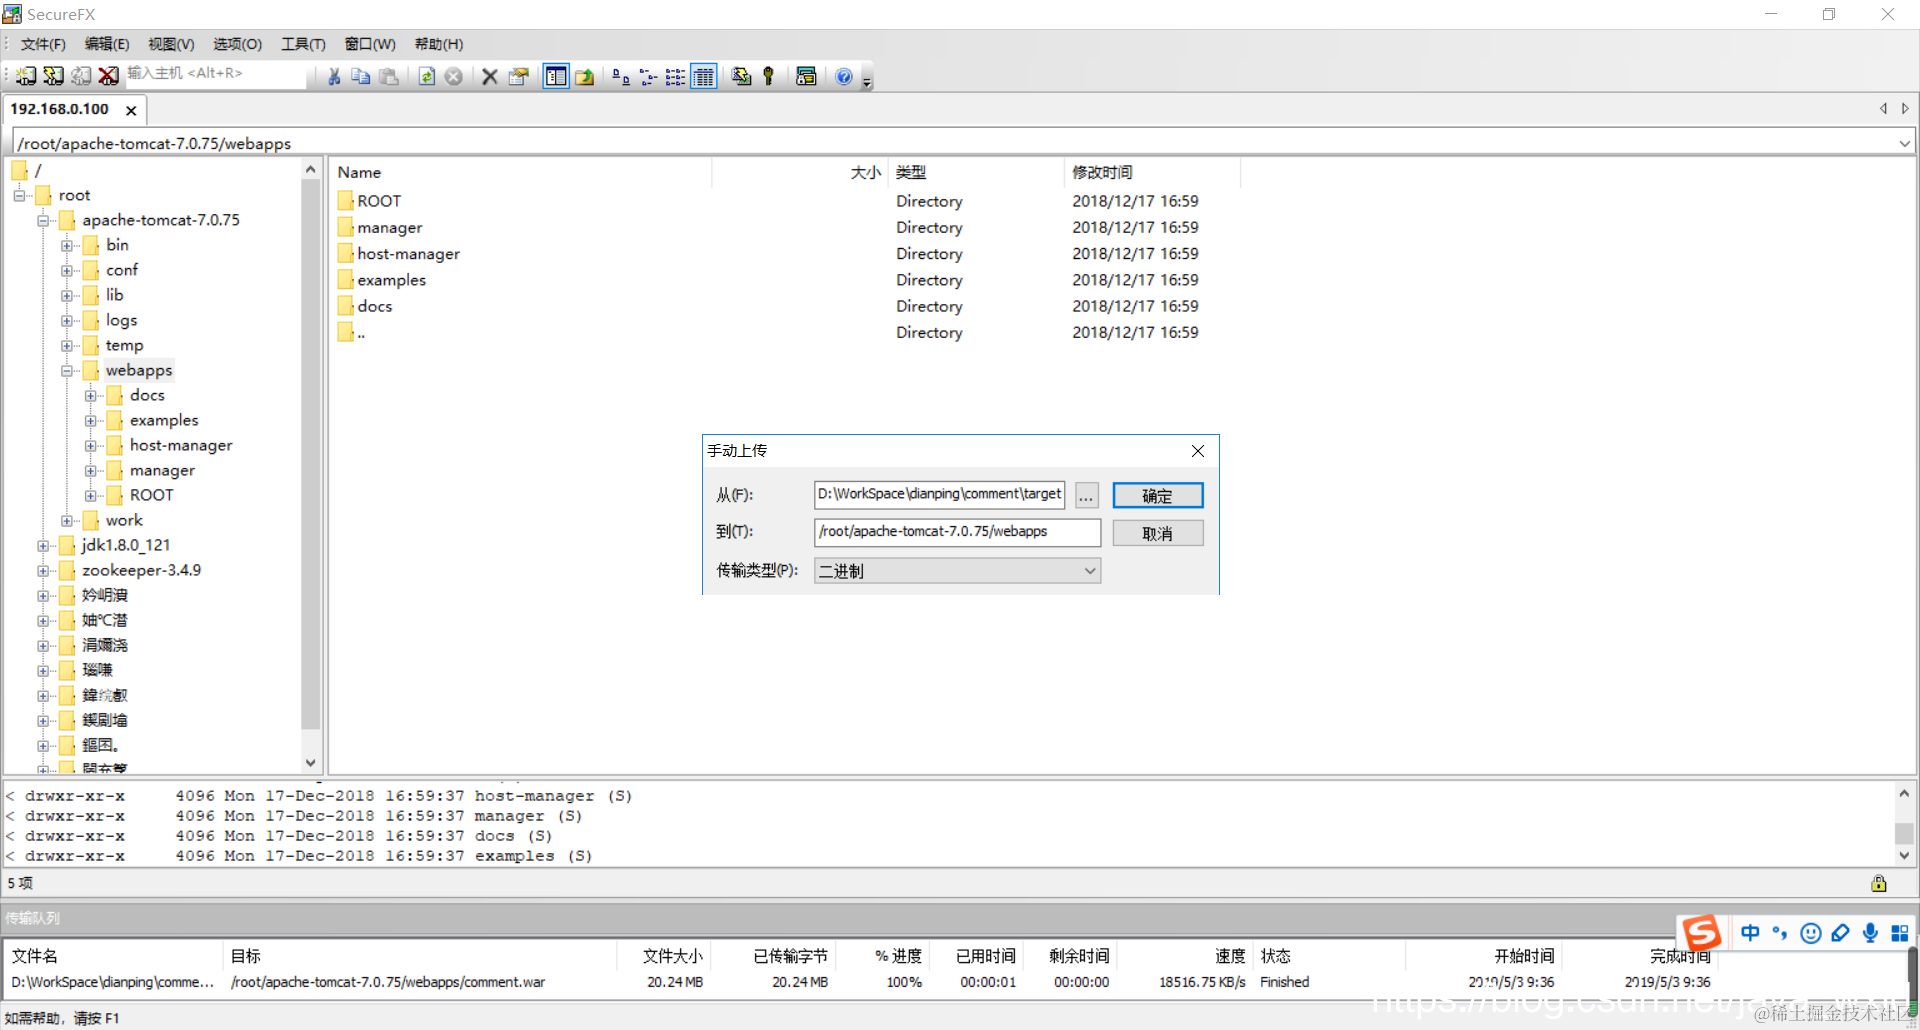Viewport: 1920px width, 1030px height.
Task: Open the 文件(F) menu
Action: click(43, 44)
